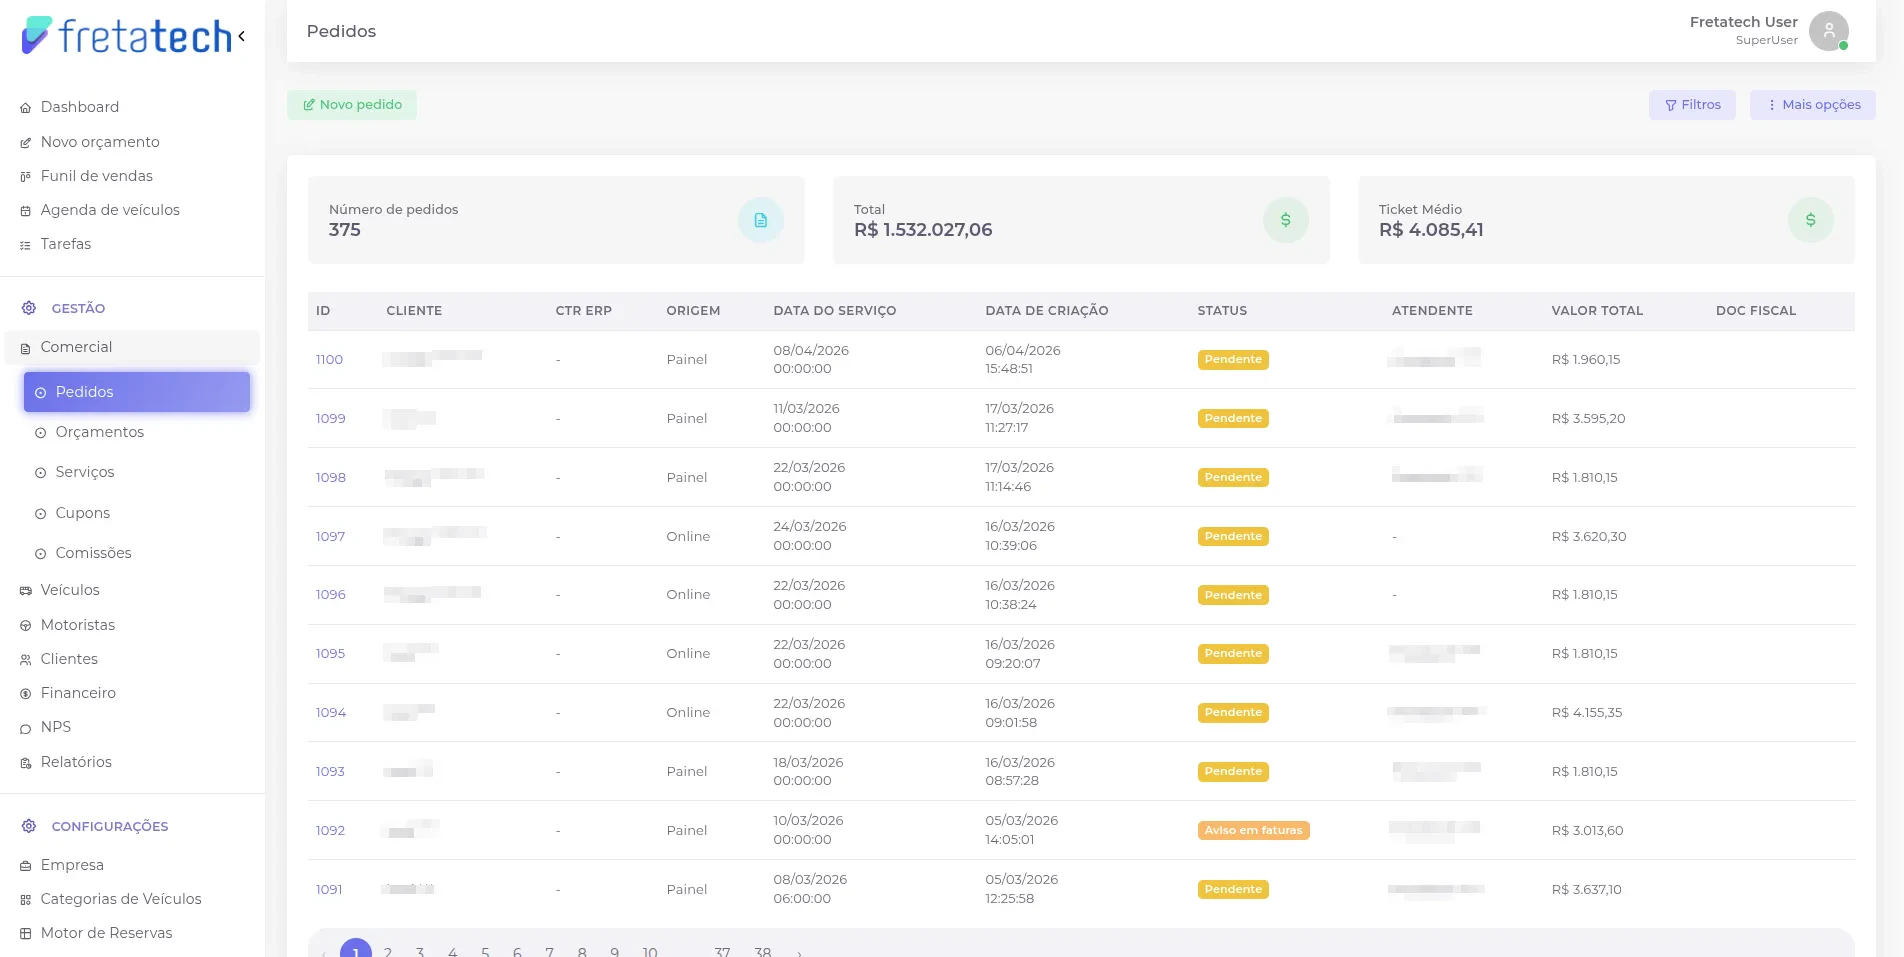This screenshot has width=1904, height=957.
Task: Click the document icon in the Número de pedidos card
Action: pos(760,220)
